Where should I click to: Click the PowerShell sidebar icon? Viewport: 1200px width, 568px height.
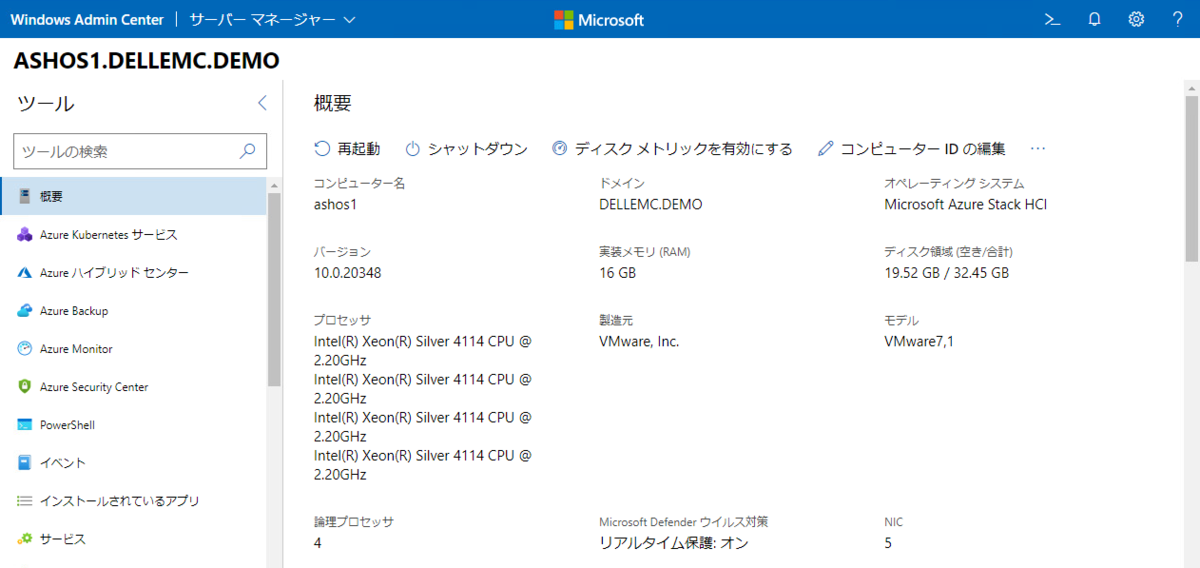coord(25,424)
